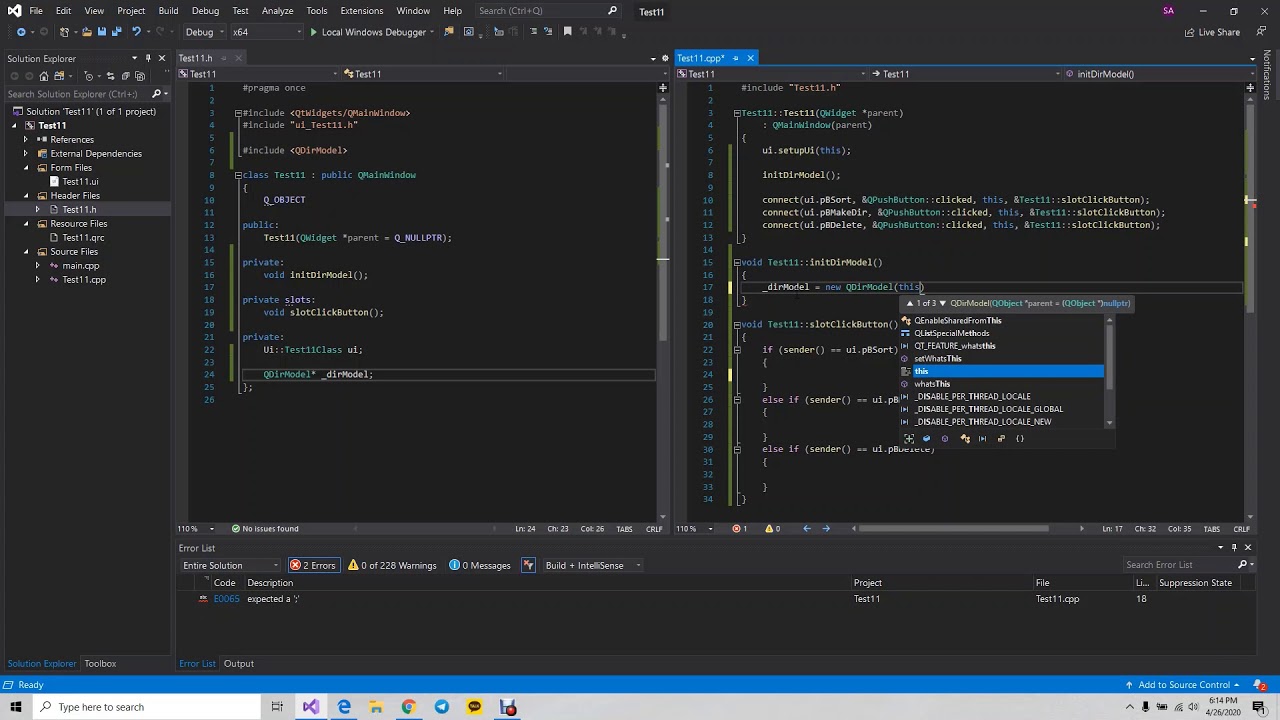Image resolution: width=1280 pixels, height=720 pixels.
Task: Switch to the Test11.h tab
Action: [195, 58]
